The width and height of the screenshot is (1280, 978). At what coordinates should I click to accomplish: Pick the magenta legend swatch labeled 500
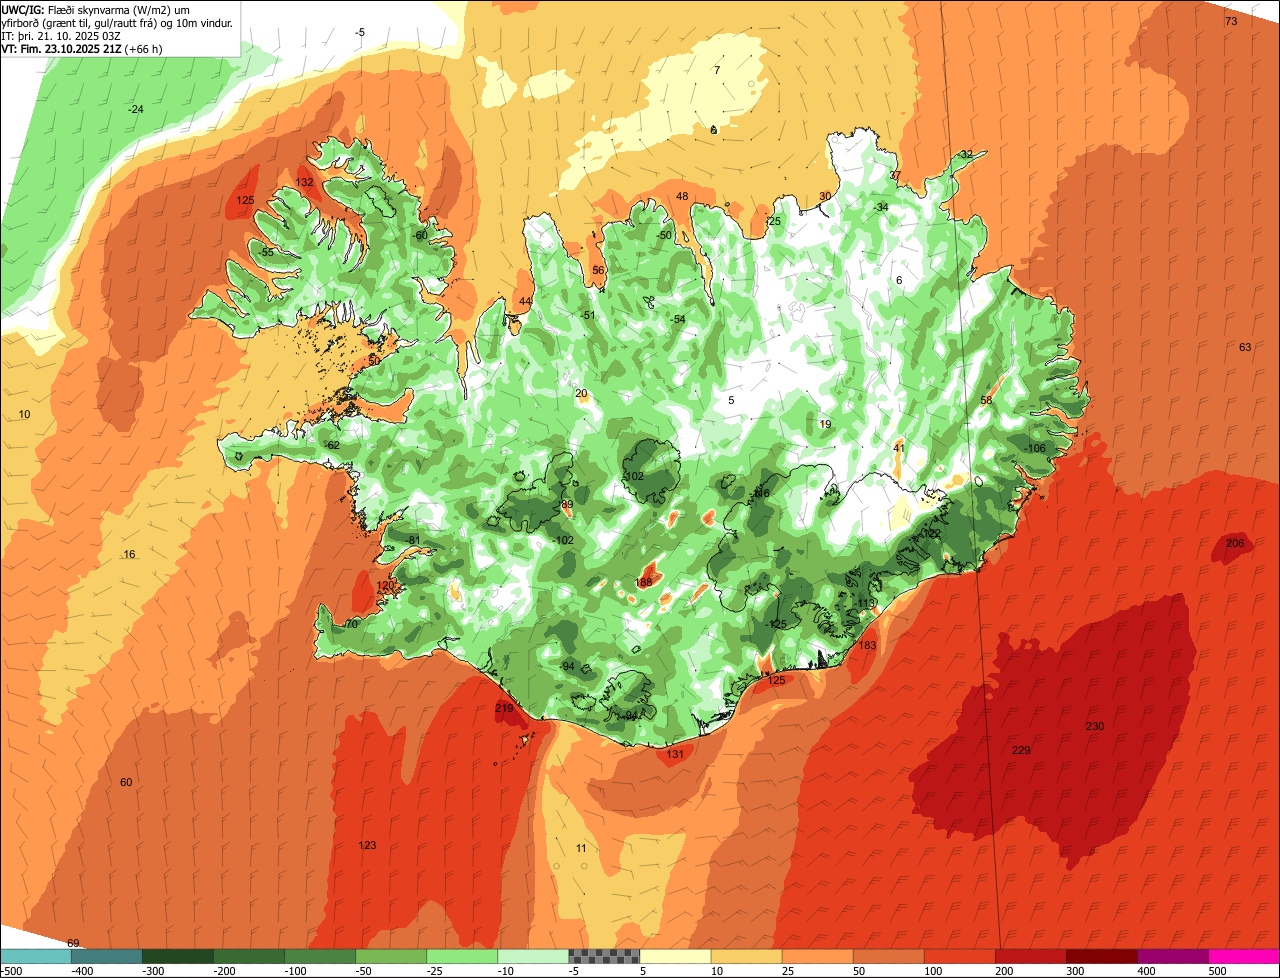1244,956
